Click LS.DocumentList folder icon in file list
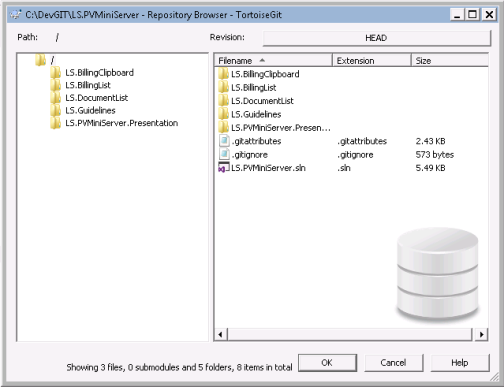Viewport: 504px width, 387px height. coord(224,101)
